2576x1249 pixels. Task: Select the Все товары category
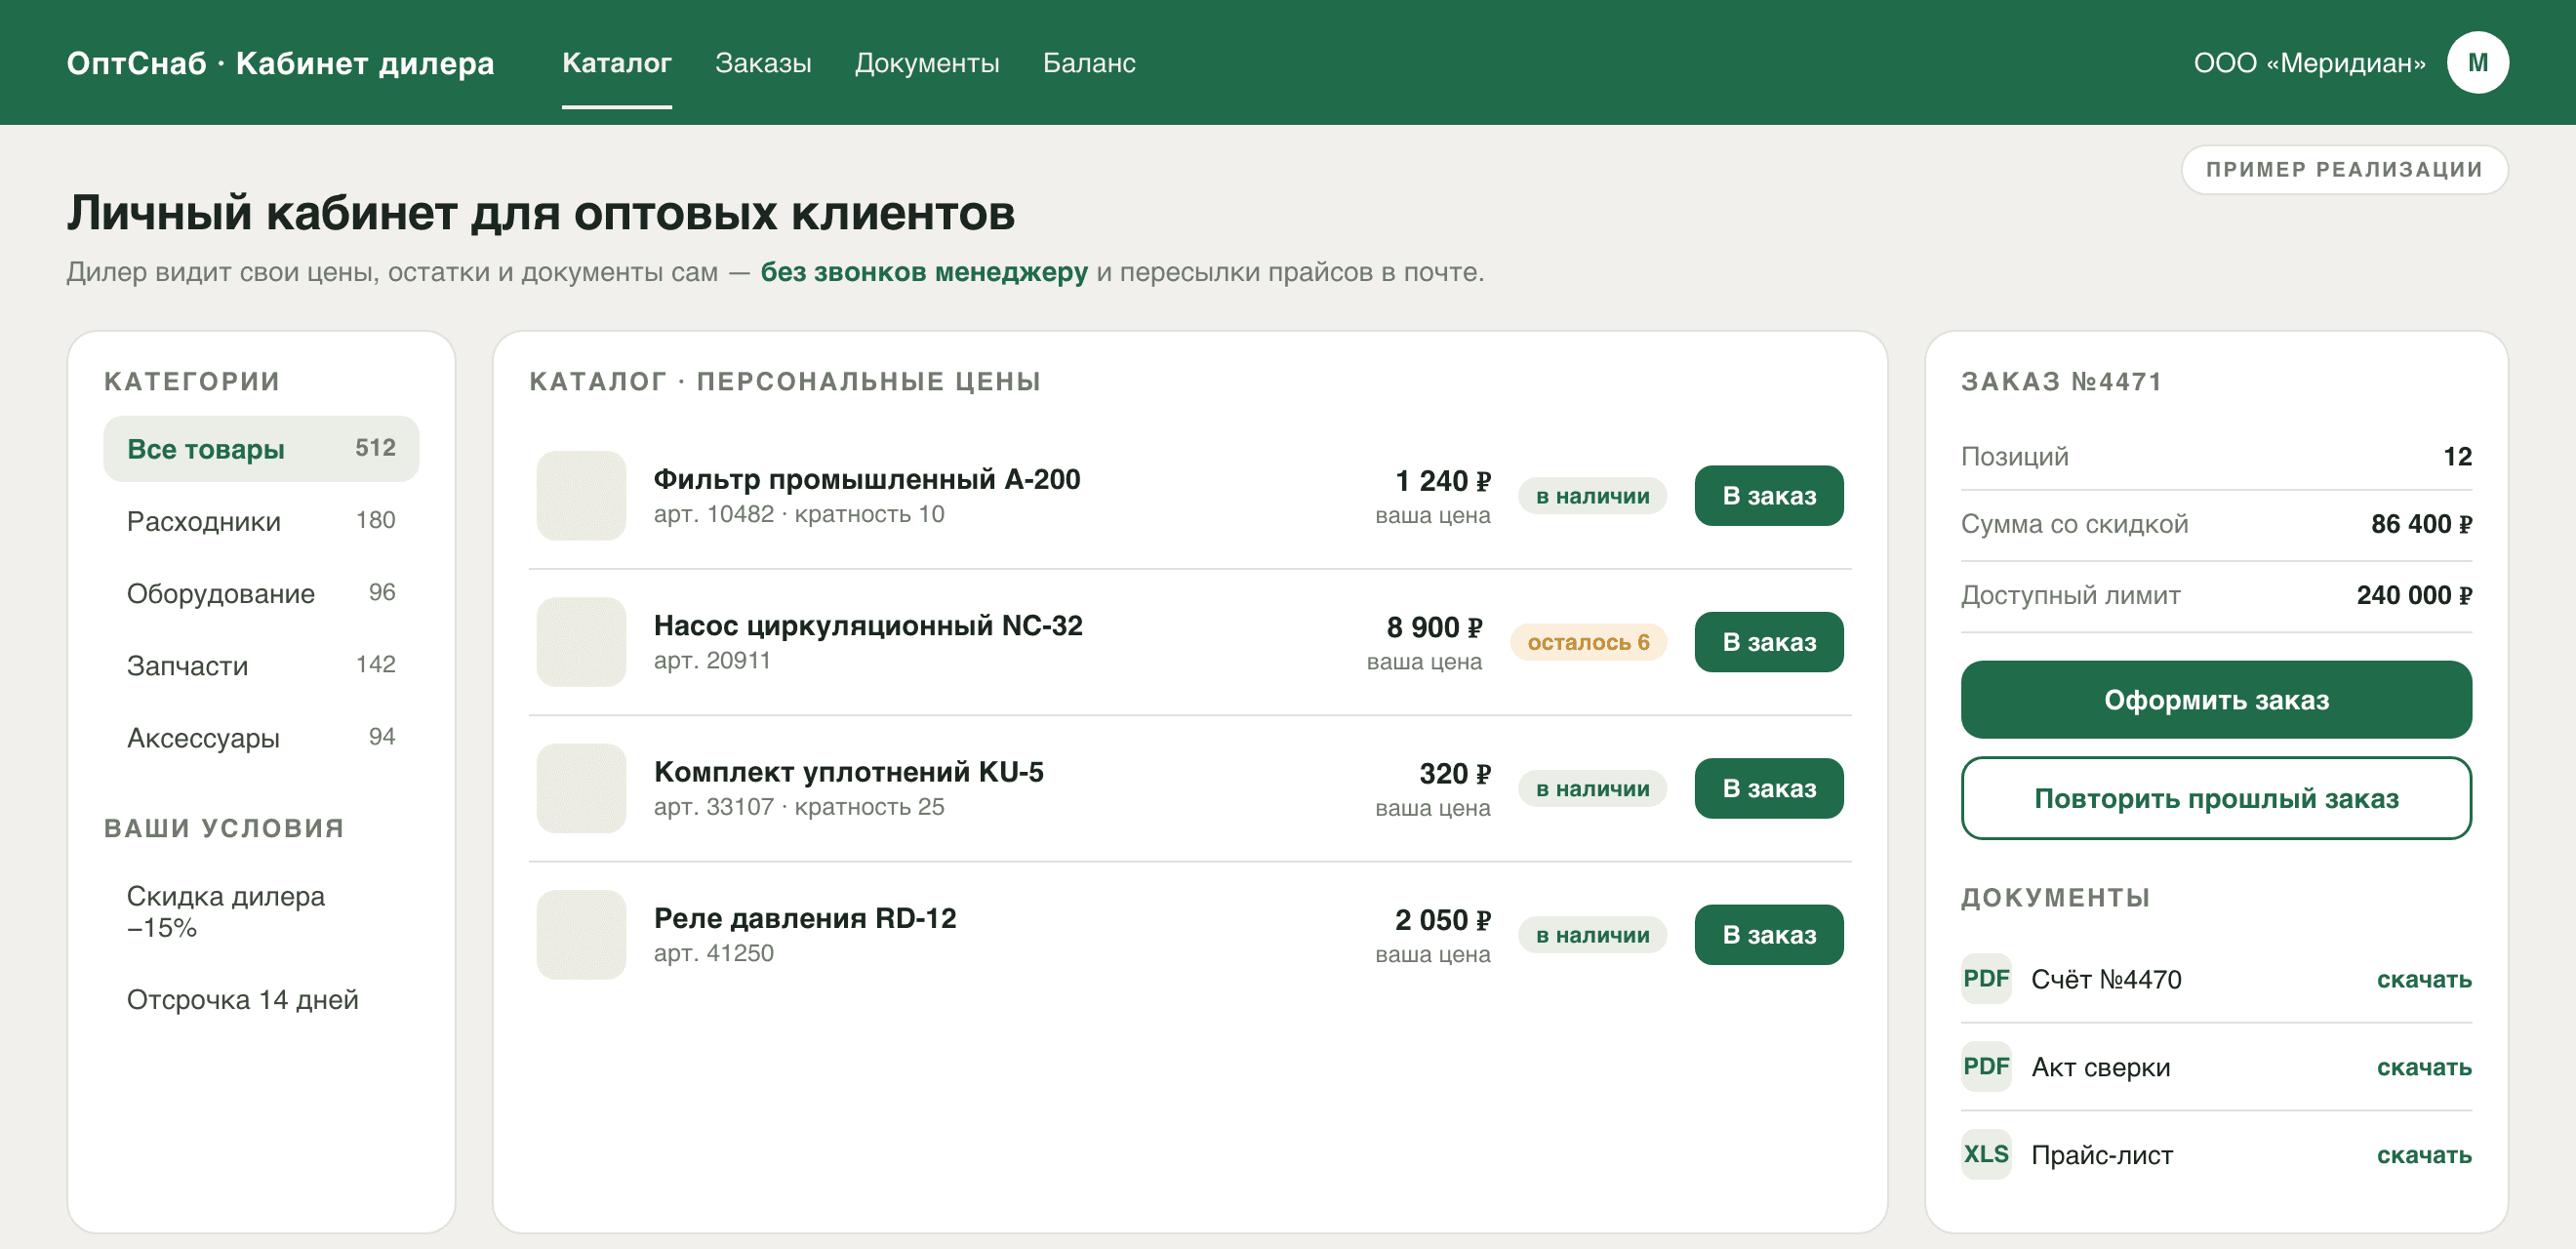click(x=261, y=448)
